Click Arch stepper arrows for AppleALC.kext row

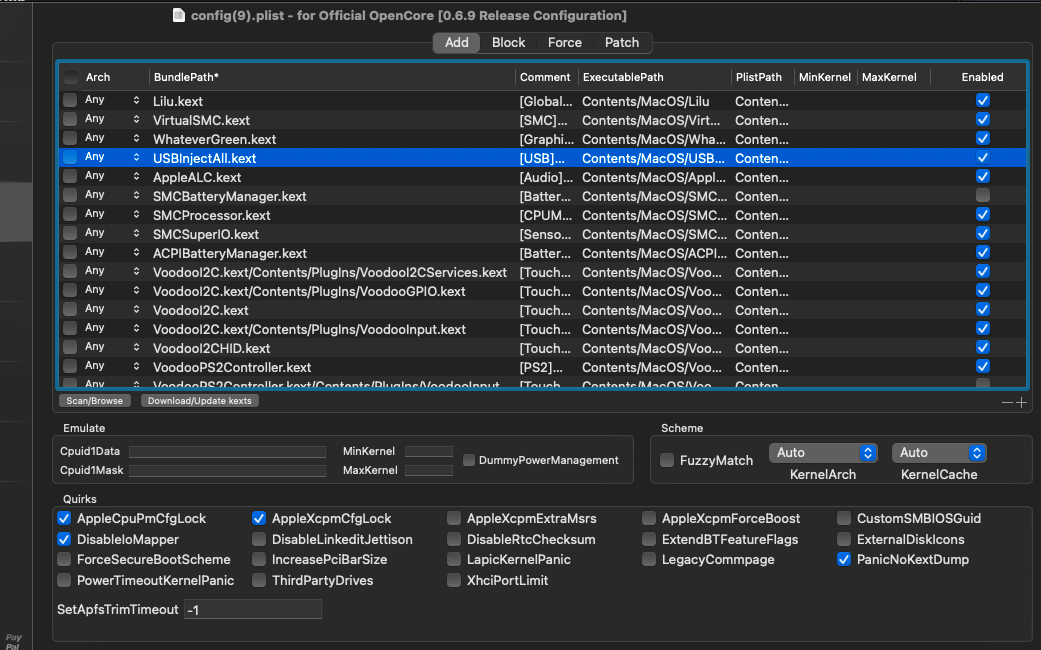point(136,177)
